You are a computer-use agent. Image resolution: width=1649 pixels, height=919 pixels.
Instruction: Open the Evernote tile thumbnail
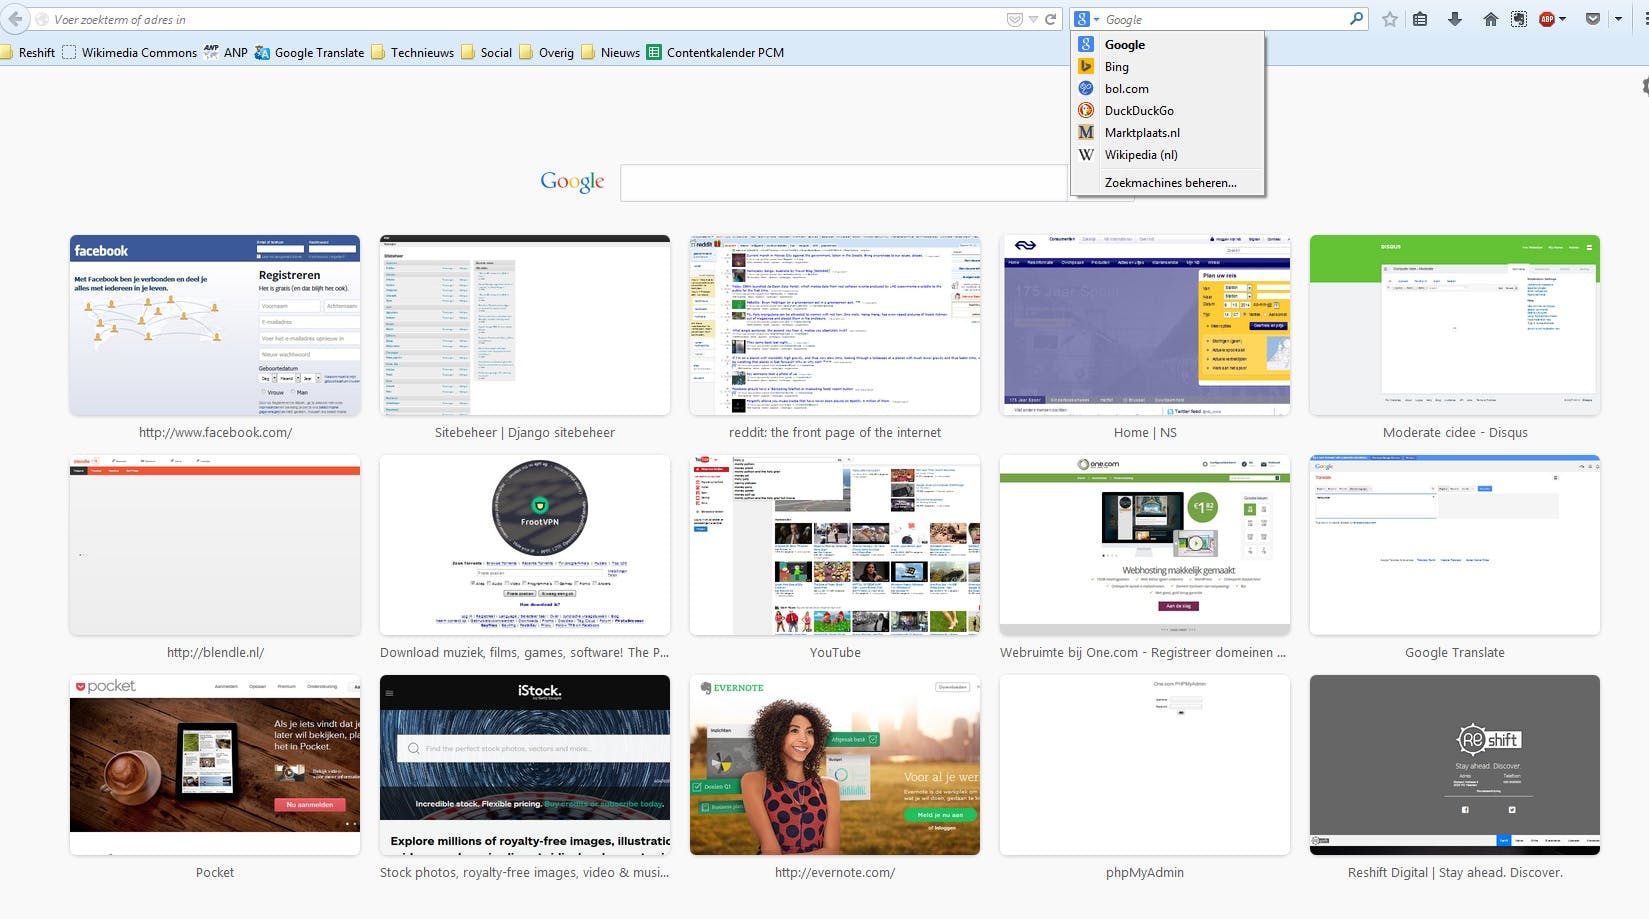(835, 765)
